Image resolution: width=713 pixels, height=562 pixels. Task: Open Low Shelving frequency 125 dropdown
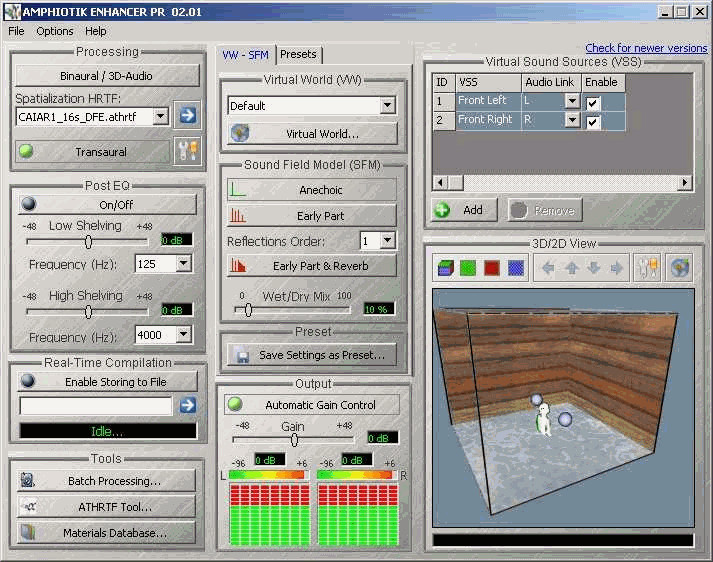coord(183,263)
